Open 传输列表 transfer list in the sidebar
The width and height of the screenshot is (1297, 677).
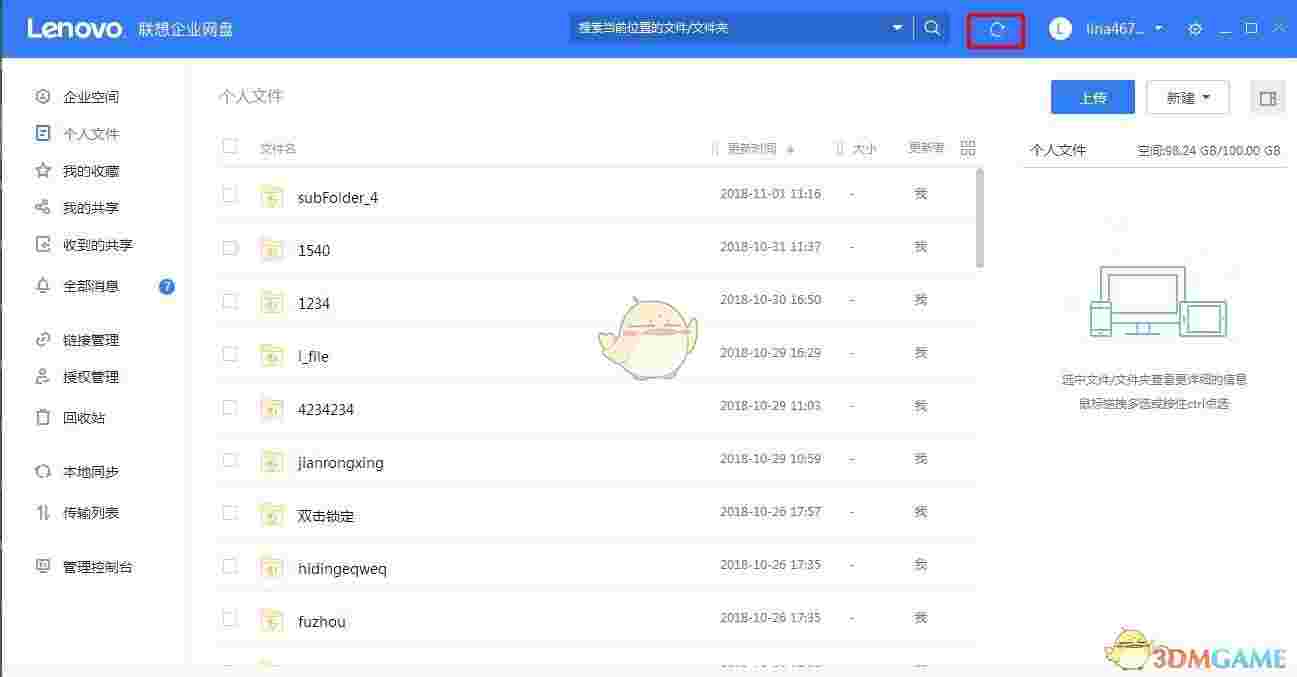(x=85, y=513)
